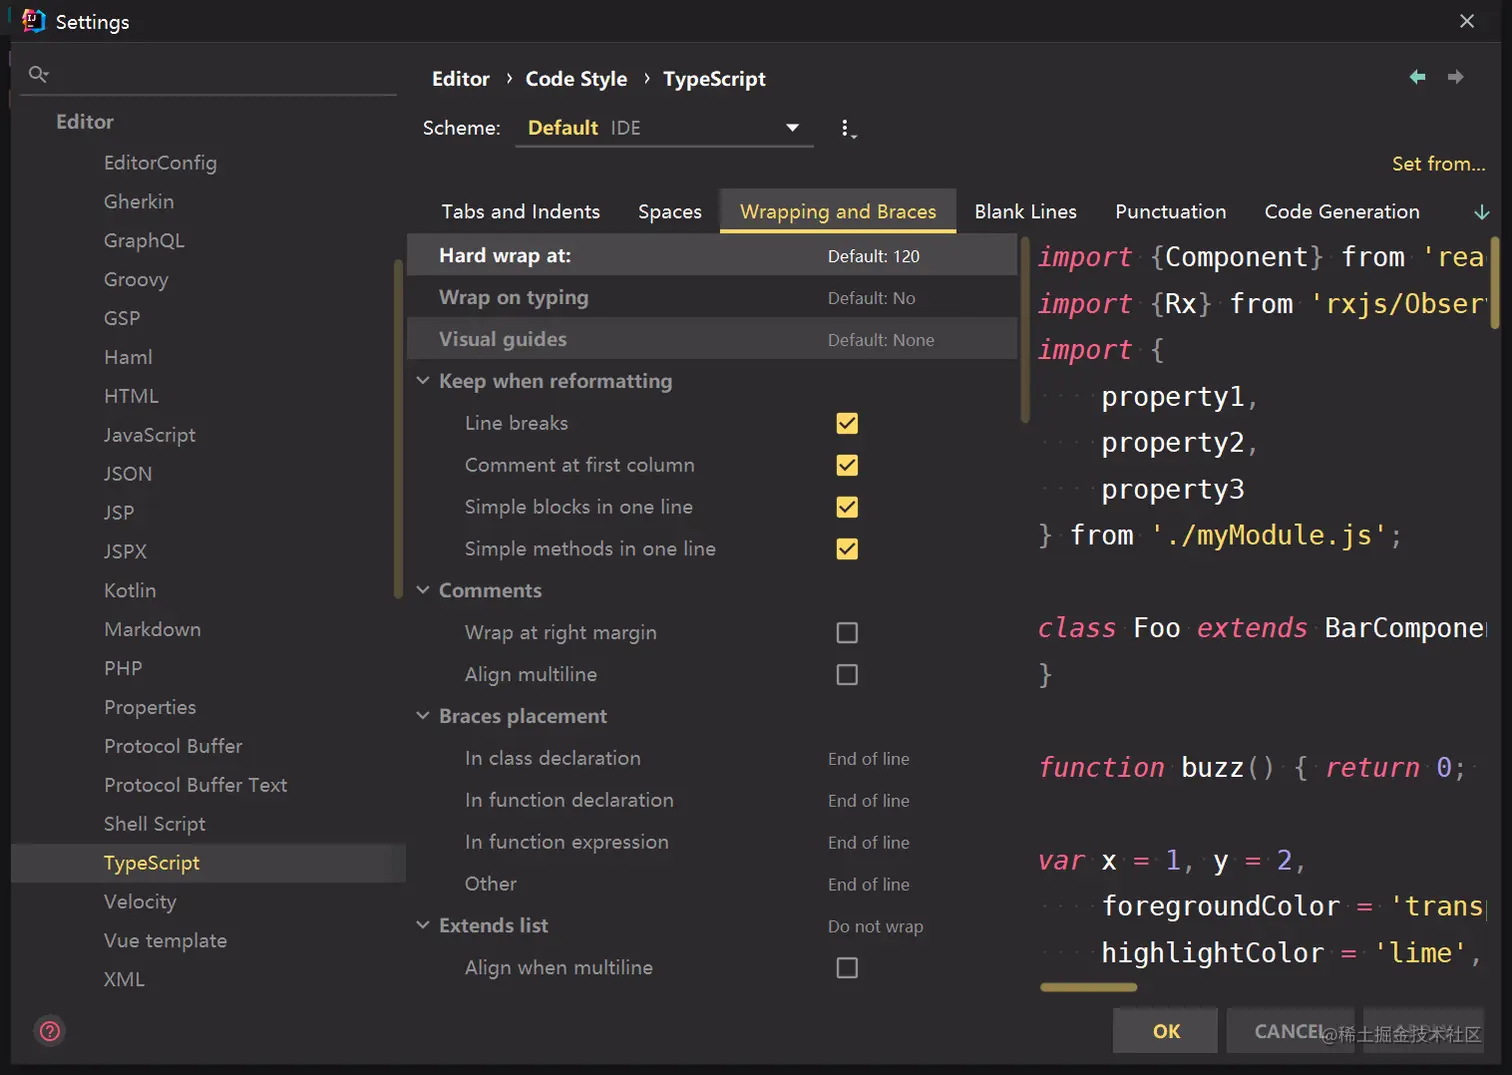Open the scheme actions three-dot menu

[x=846, y=129]
